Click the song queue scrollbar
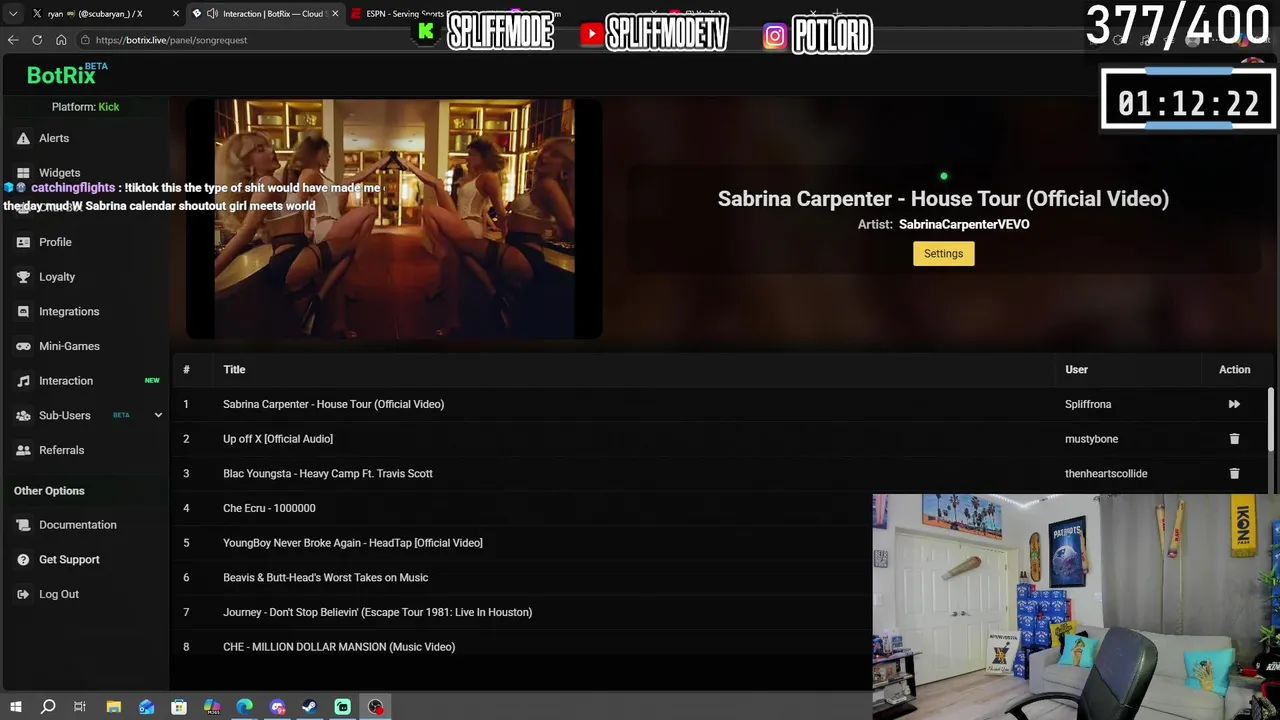 [x=1271, y=420]
